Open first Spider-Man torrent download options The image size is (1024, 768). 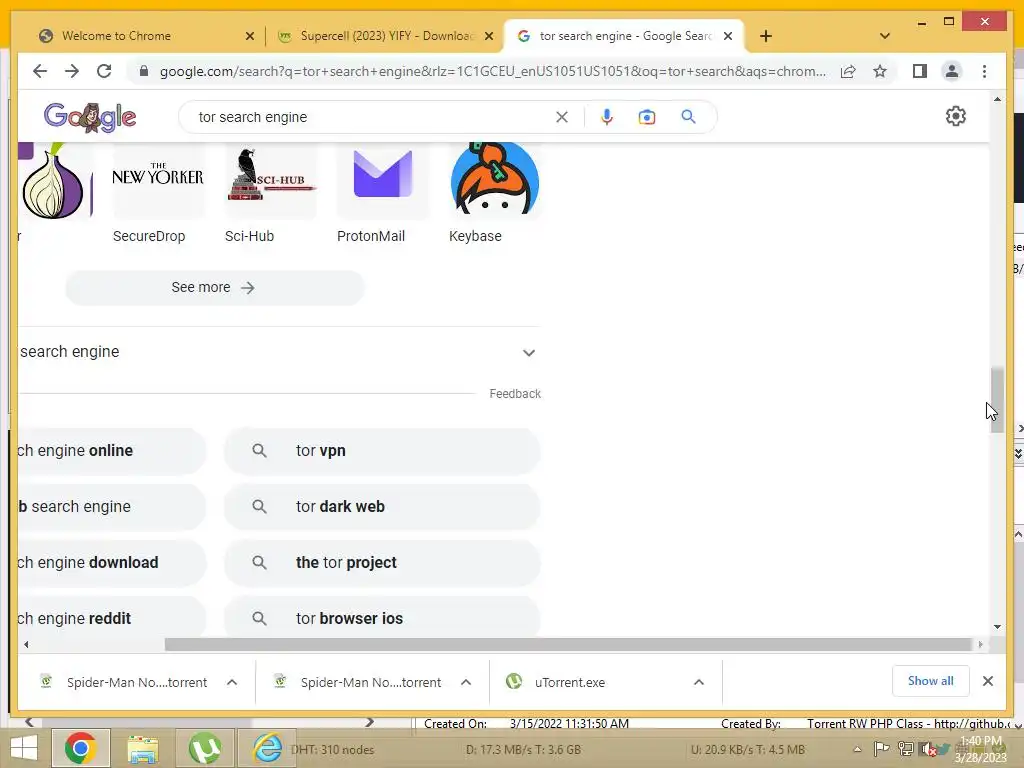[232, 682]
